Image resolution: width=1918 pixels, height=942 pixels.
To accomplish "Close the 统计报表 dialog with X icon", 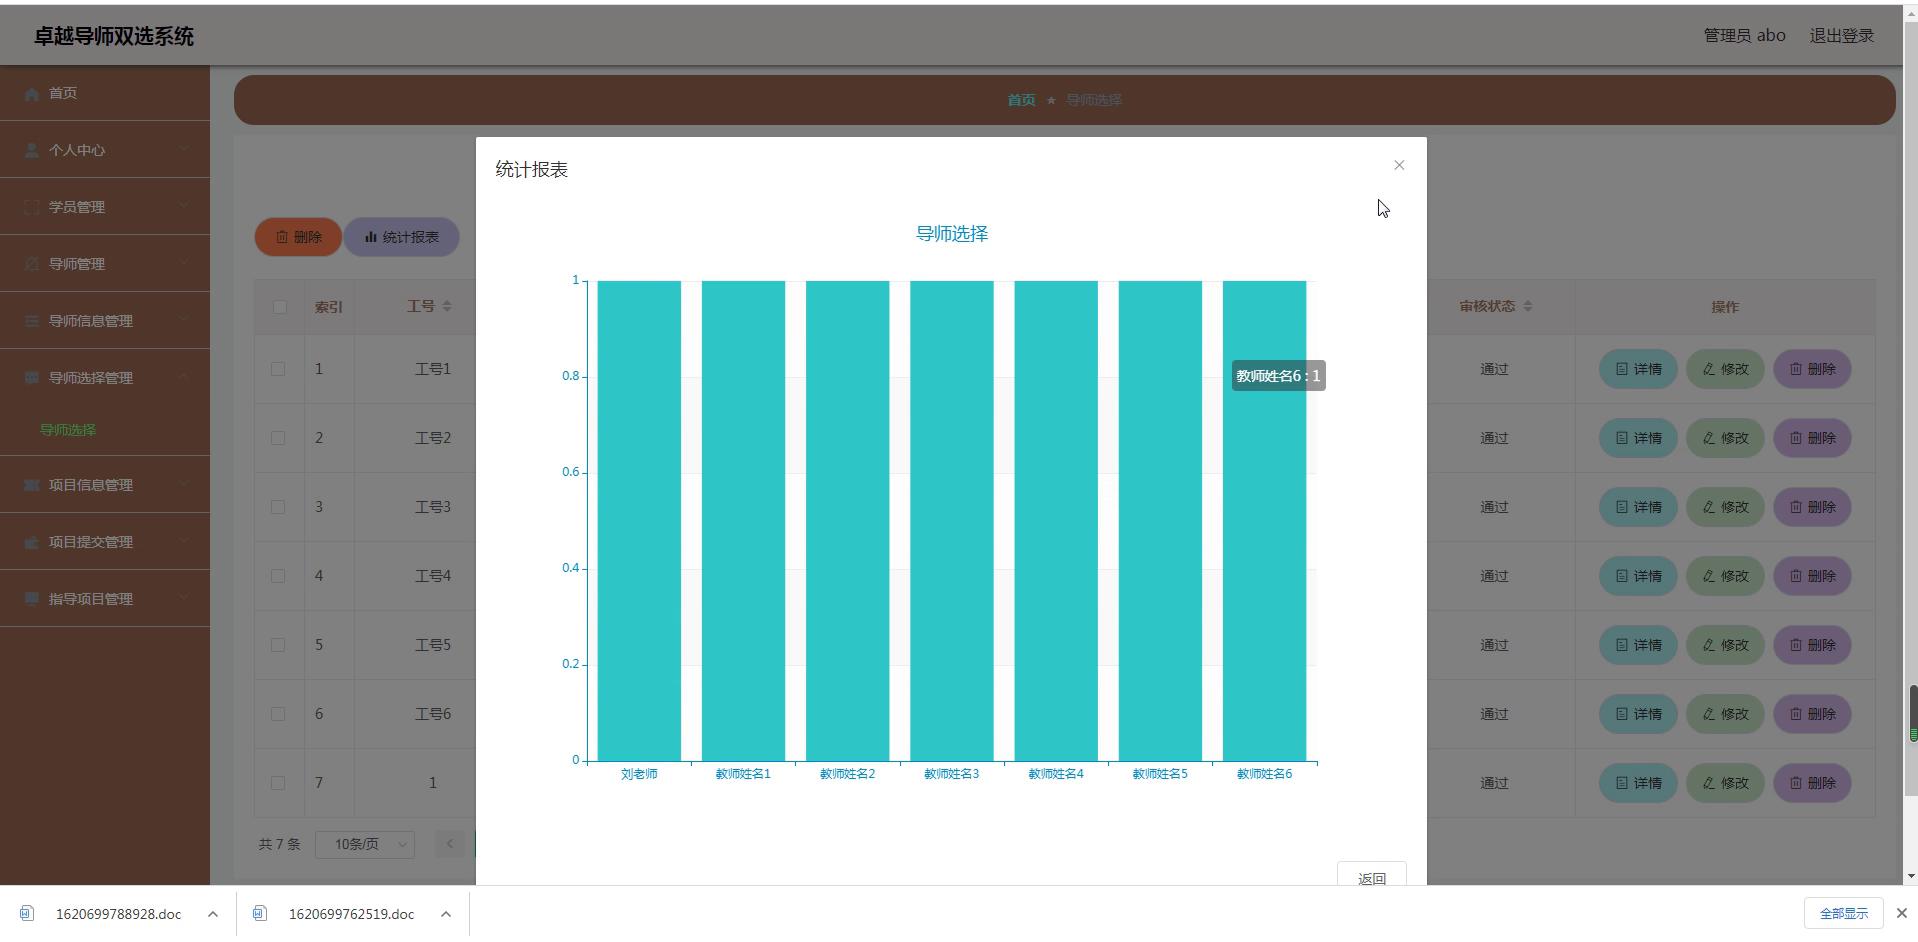I will [1399, 165].
